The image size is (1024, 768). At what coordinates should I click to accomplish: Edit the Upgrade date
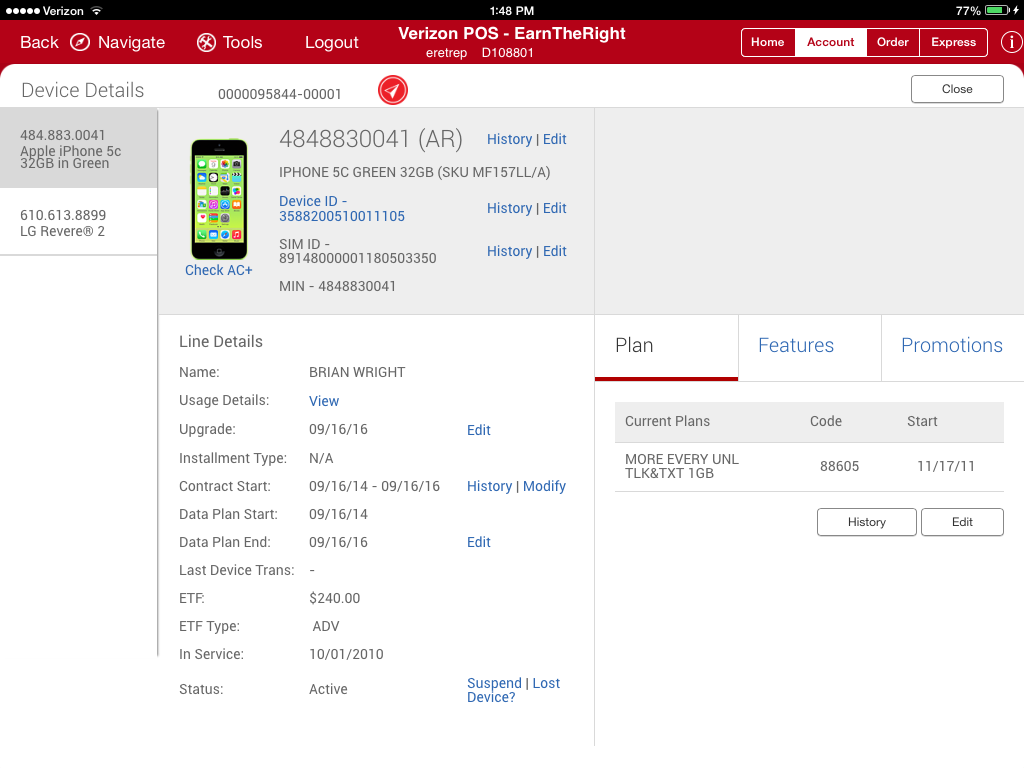(479, 430)
